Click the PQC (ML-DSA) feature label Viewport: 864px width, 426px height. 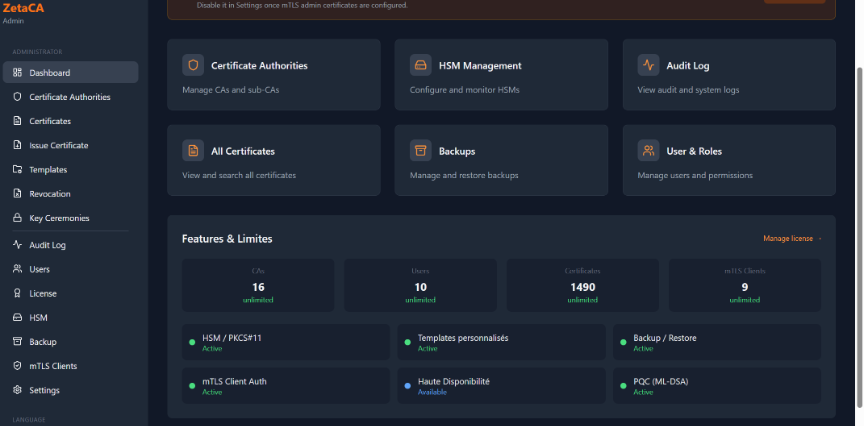pyautogui.click(x=661, y=381)
